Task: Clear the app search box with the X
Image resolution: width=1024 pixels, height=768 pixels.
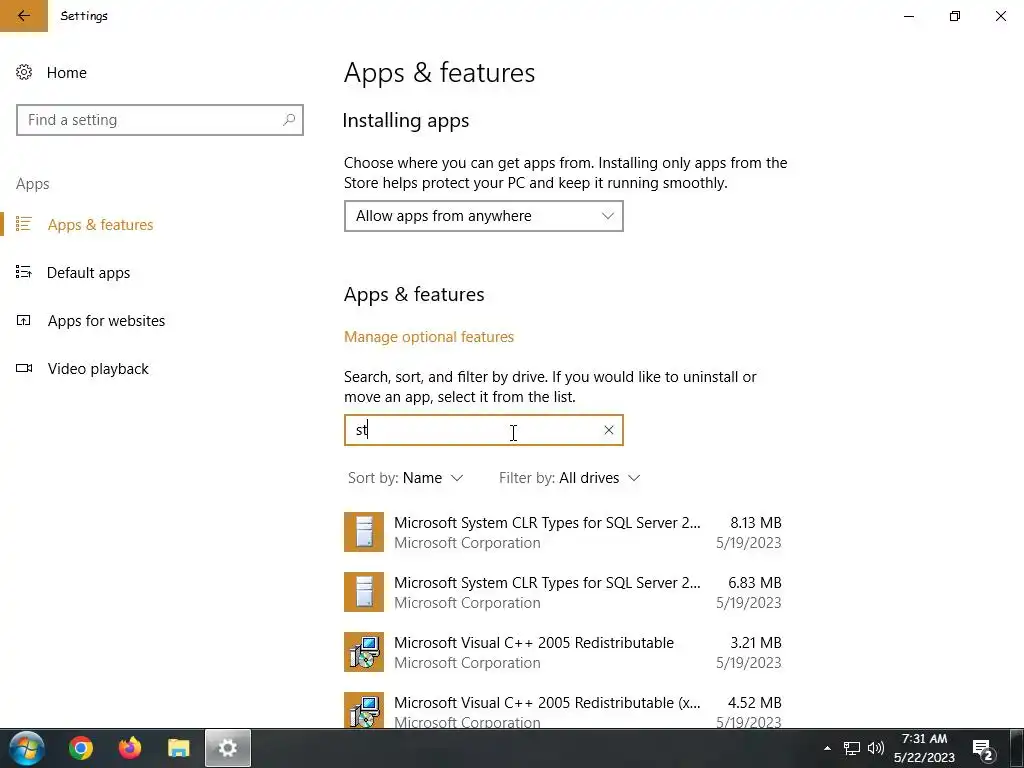Action: pyautogui.click(x=609, y=430)
